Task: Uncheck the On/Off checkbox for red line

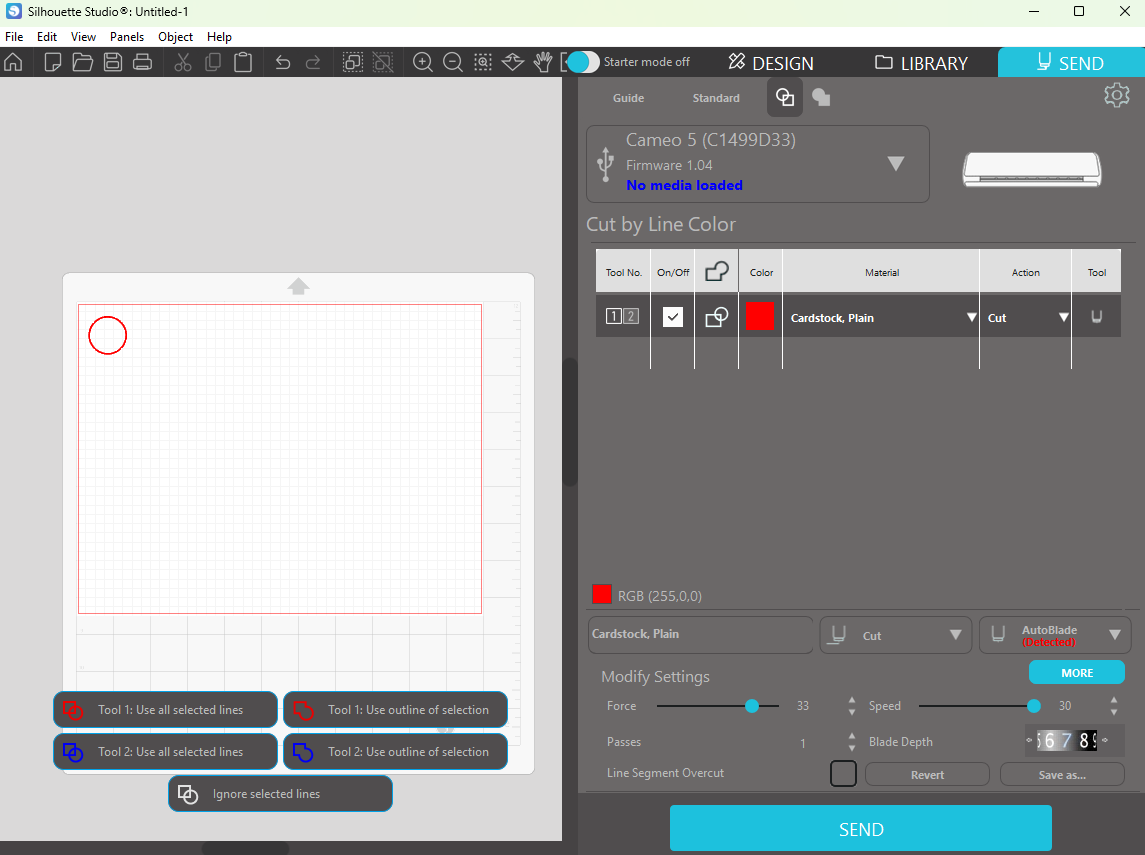Action: [673, 317]
